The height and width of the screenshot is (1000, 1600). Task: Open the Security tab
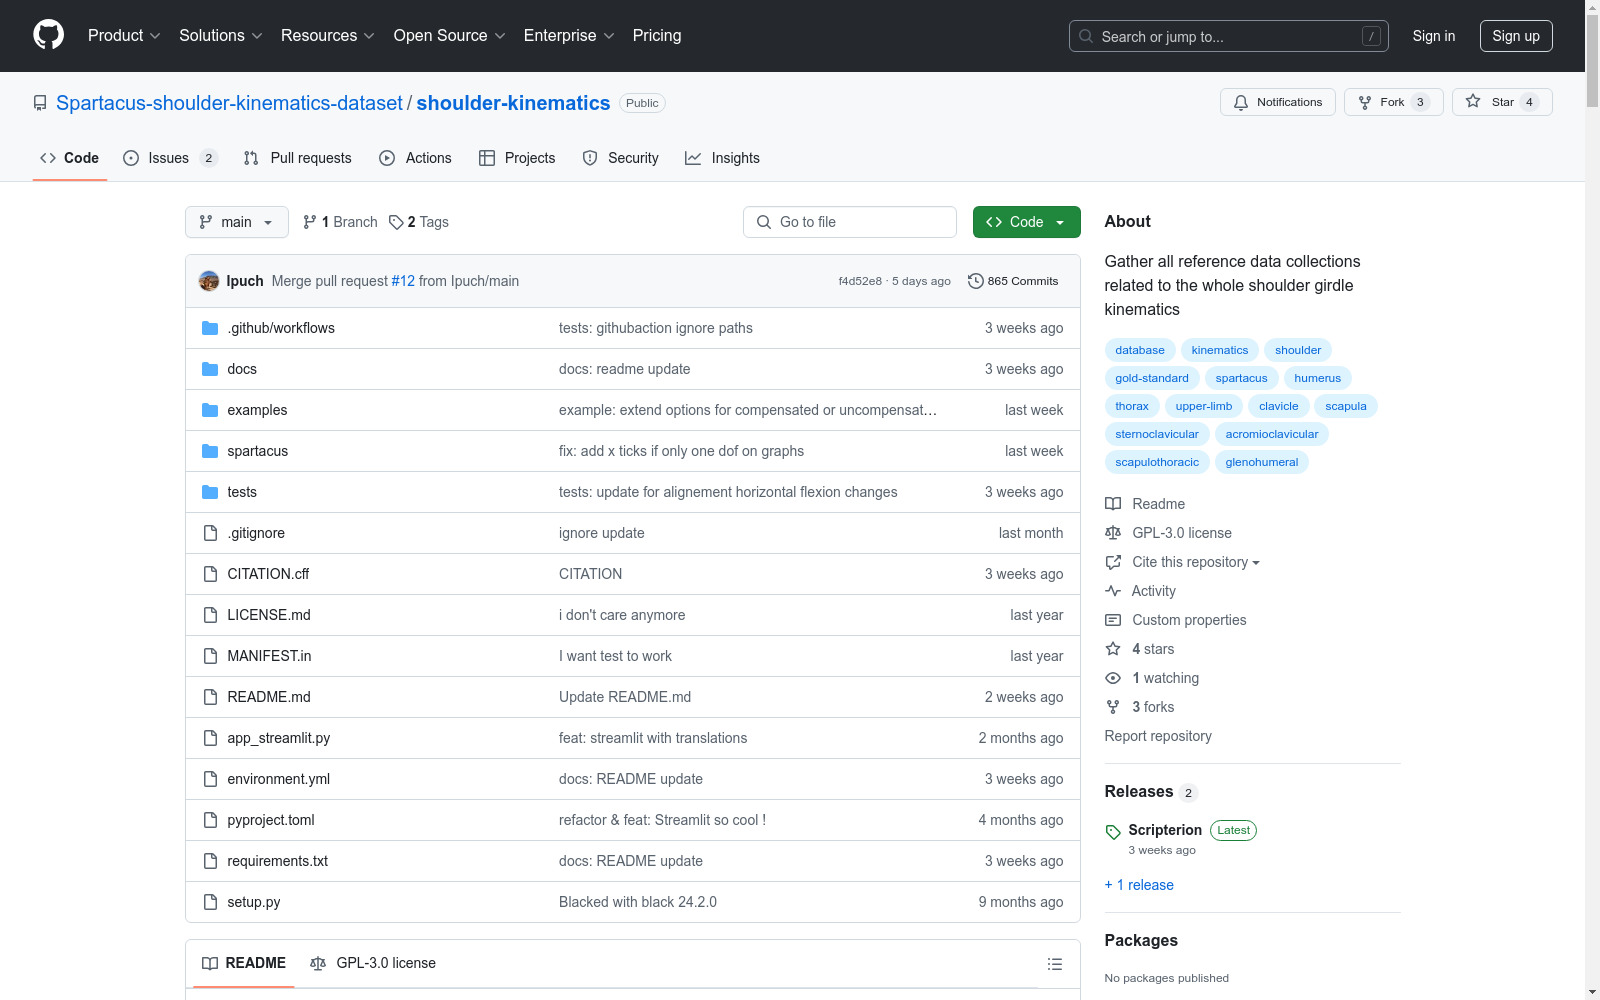click(x=620, y=158)
